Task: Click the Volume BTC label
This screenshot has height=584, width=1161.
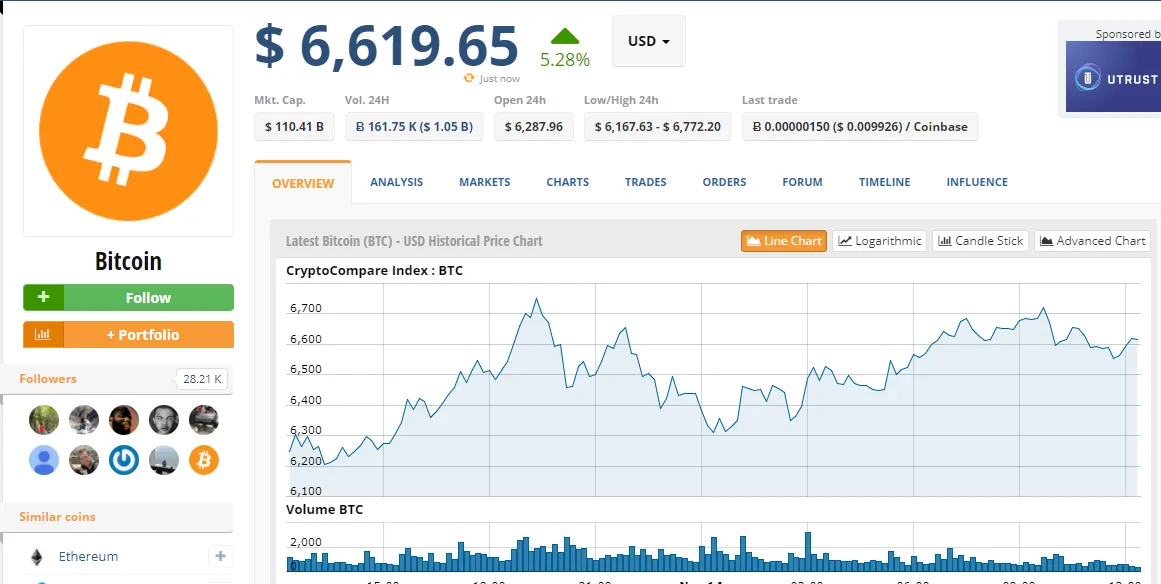Action: [x=324, y=509]
